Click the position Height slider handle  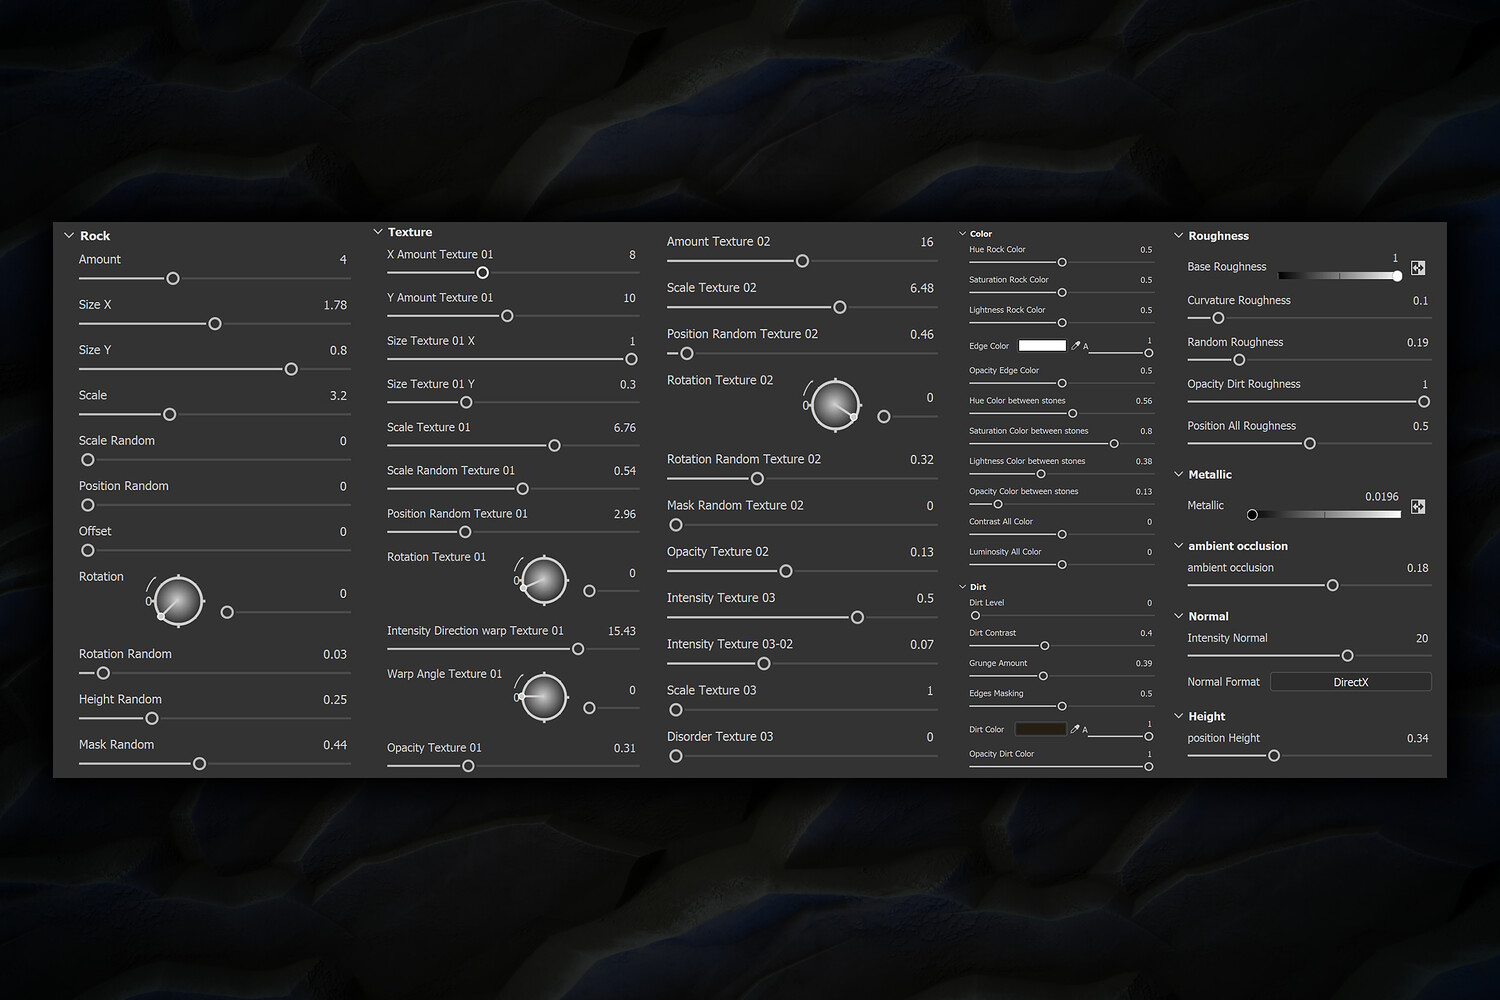point(1274,756)
